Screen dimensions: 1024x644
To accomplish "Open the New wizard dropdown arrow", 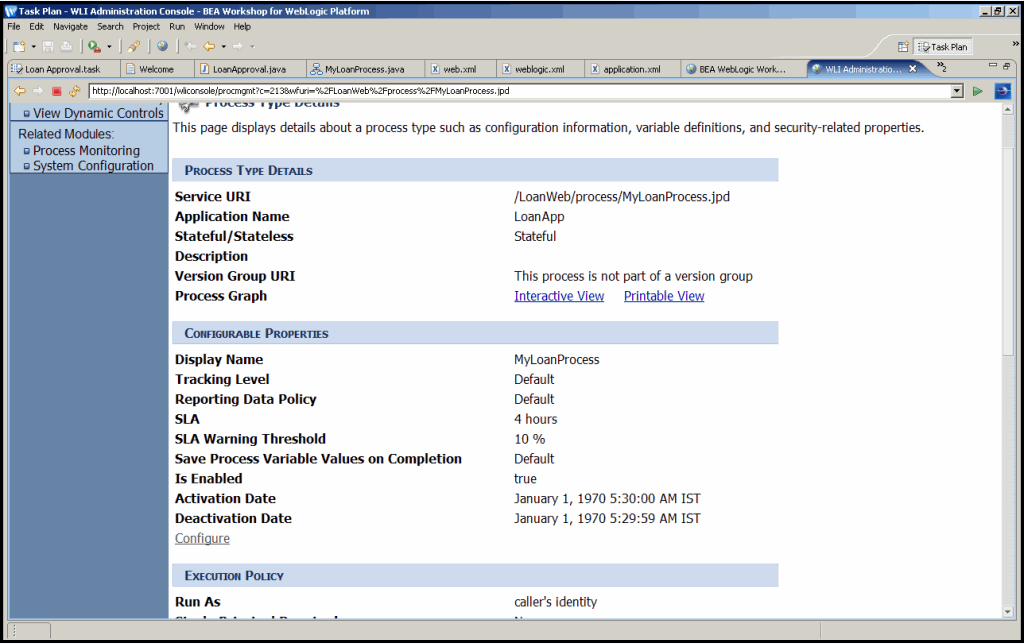I will [x=33, y=47].
